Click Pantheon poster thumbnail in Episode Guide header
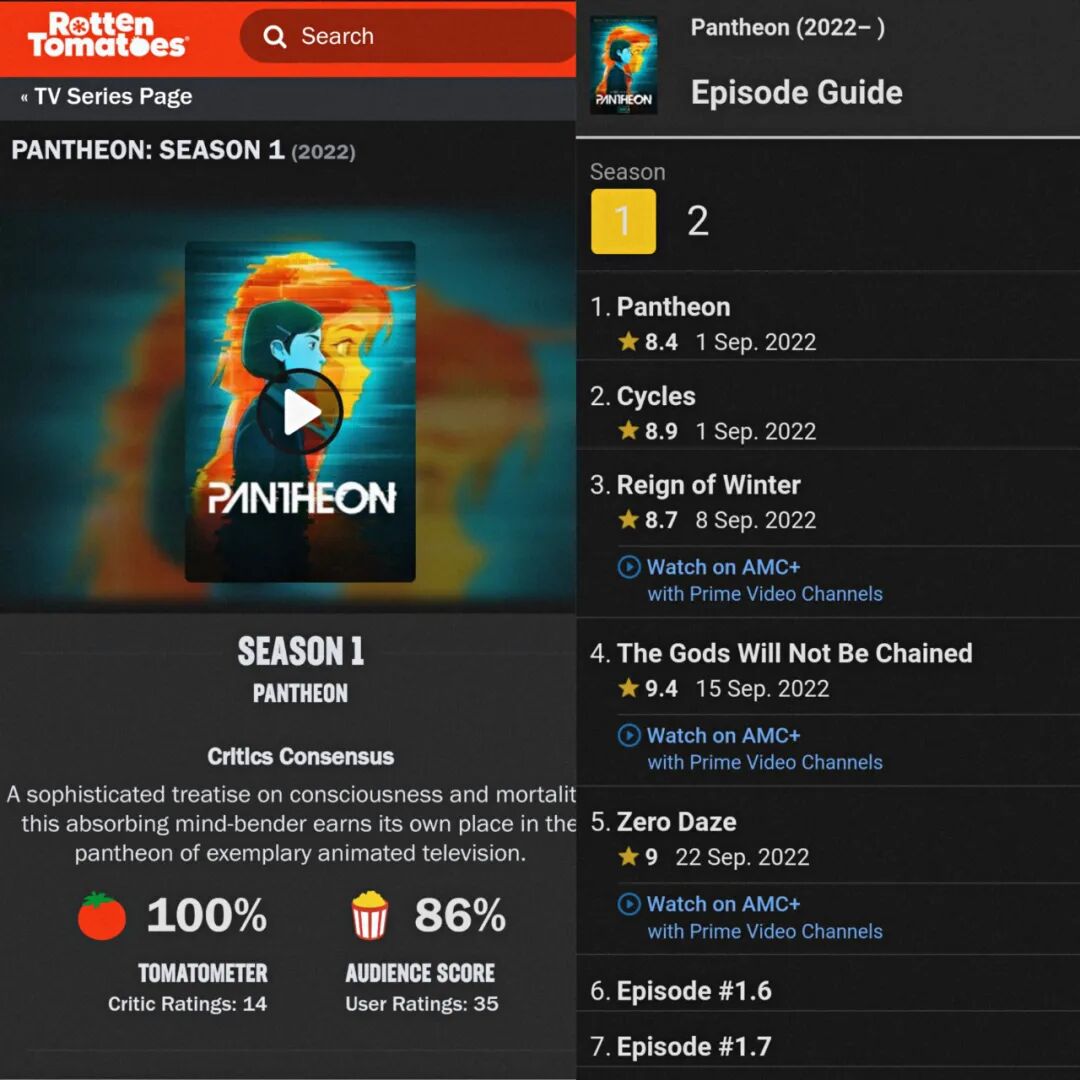 (x=623, y=65)
